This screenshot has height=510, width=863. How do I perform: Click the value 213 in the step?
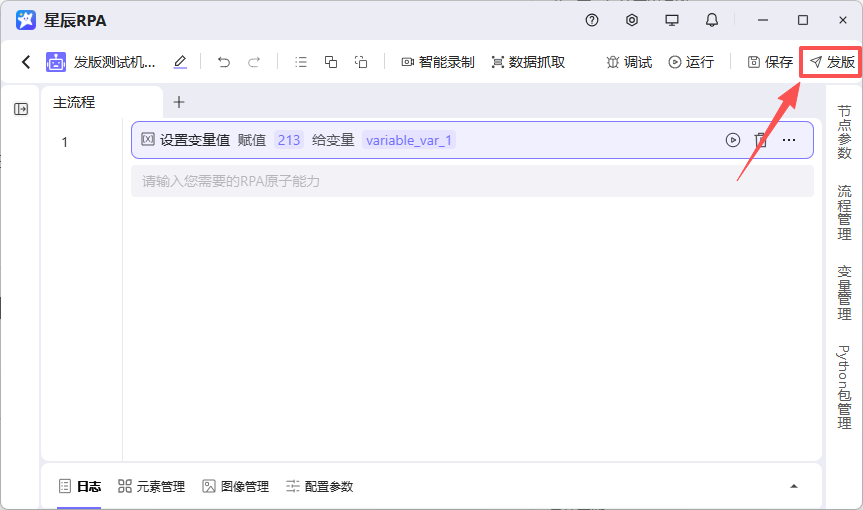[x=289, y=140]
